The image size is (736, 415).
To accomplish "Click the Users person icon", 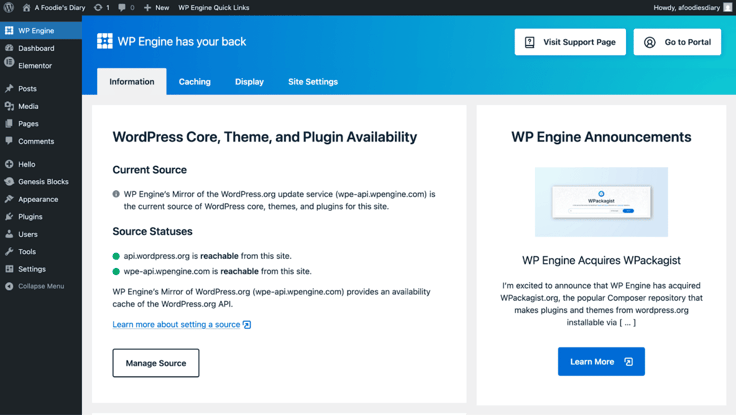I will point(9,234).
